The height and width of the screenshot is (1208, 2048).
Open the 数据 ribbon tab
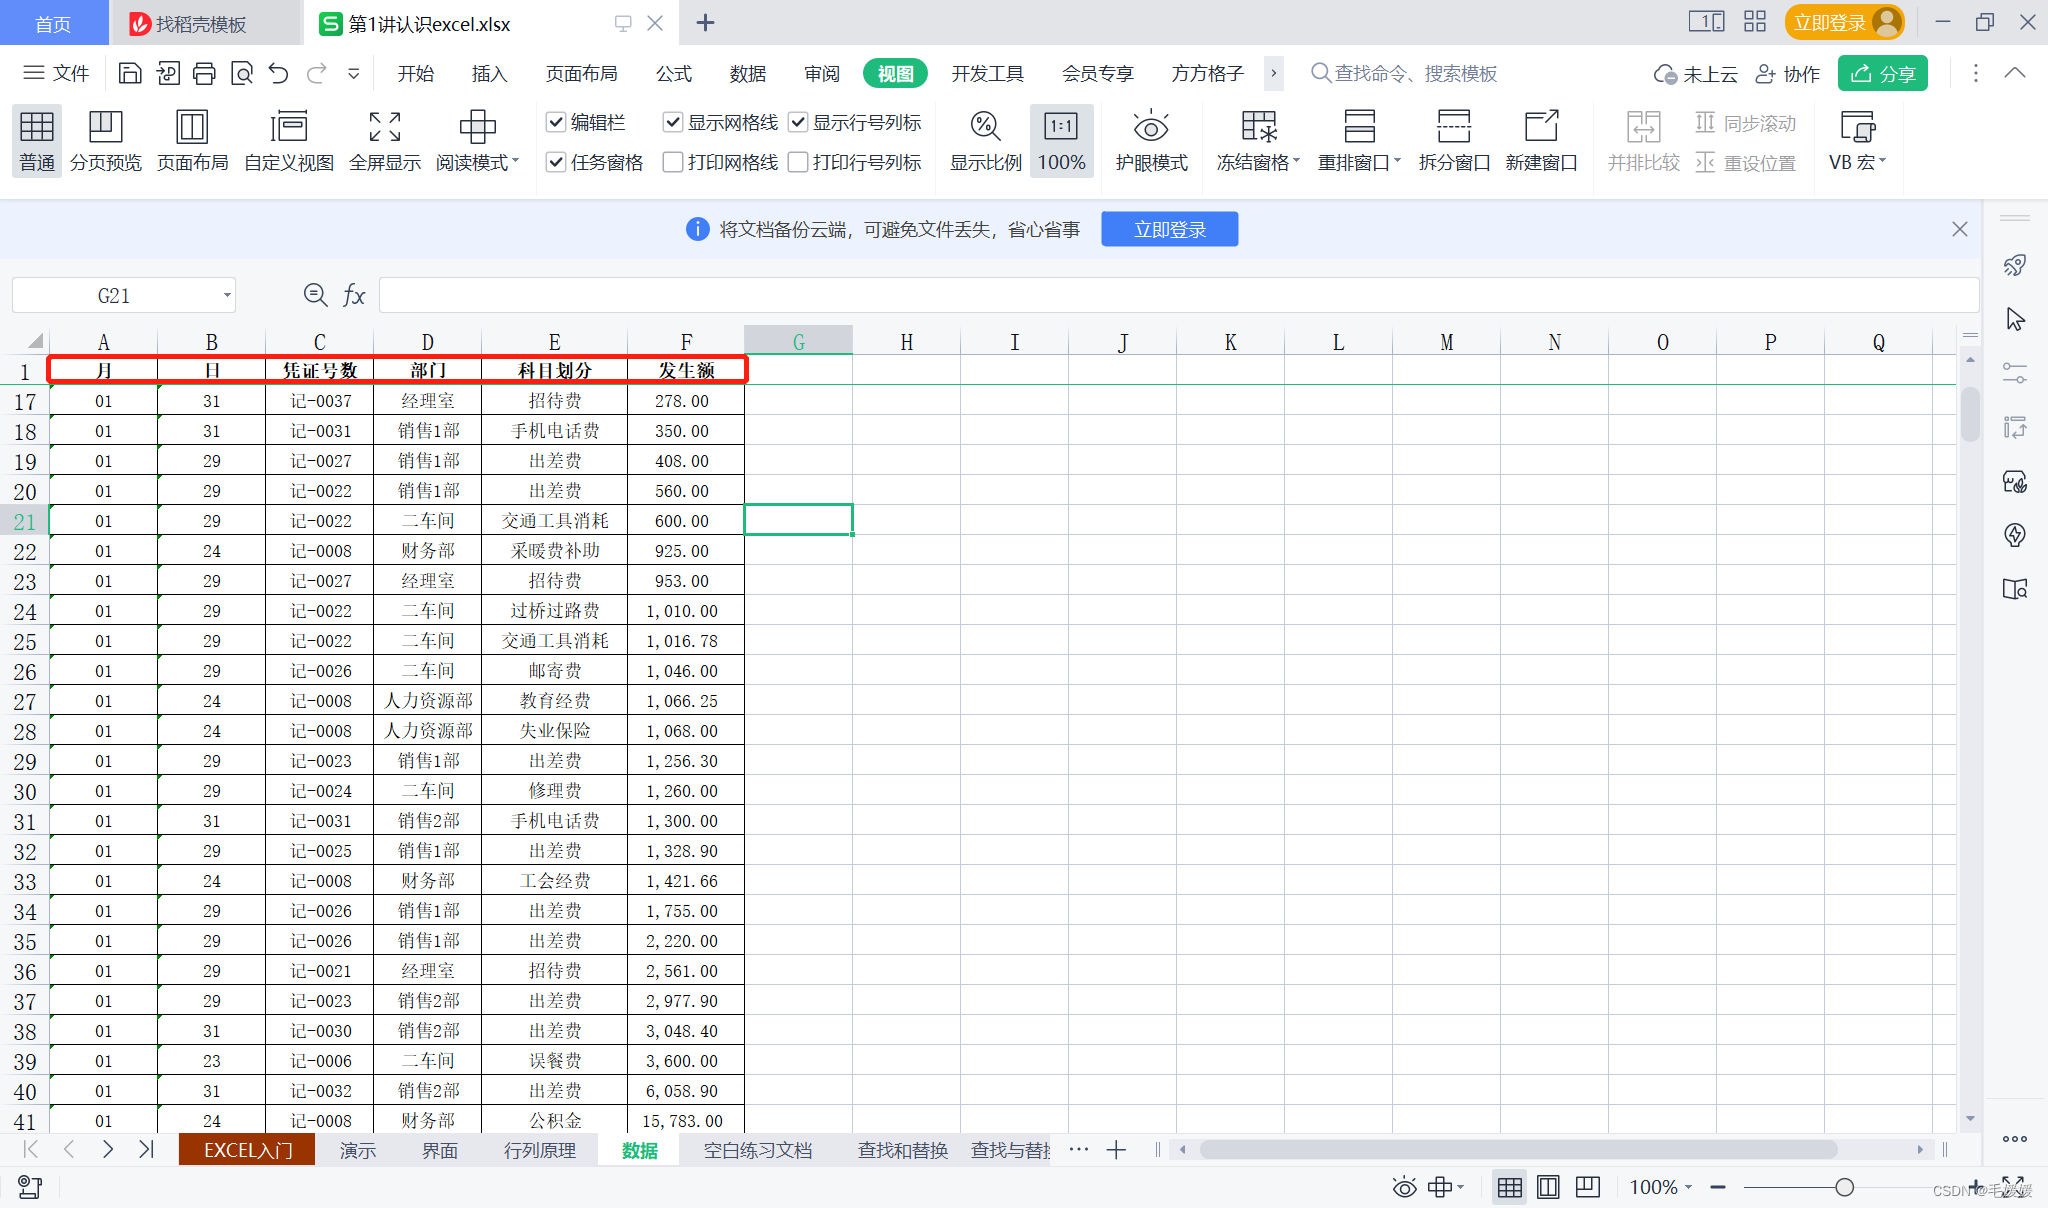(748, 73)
